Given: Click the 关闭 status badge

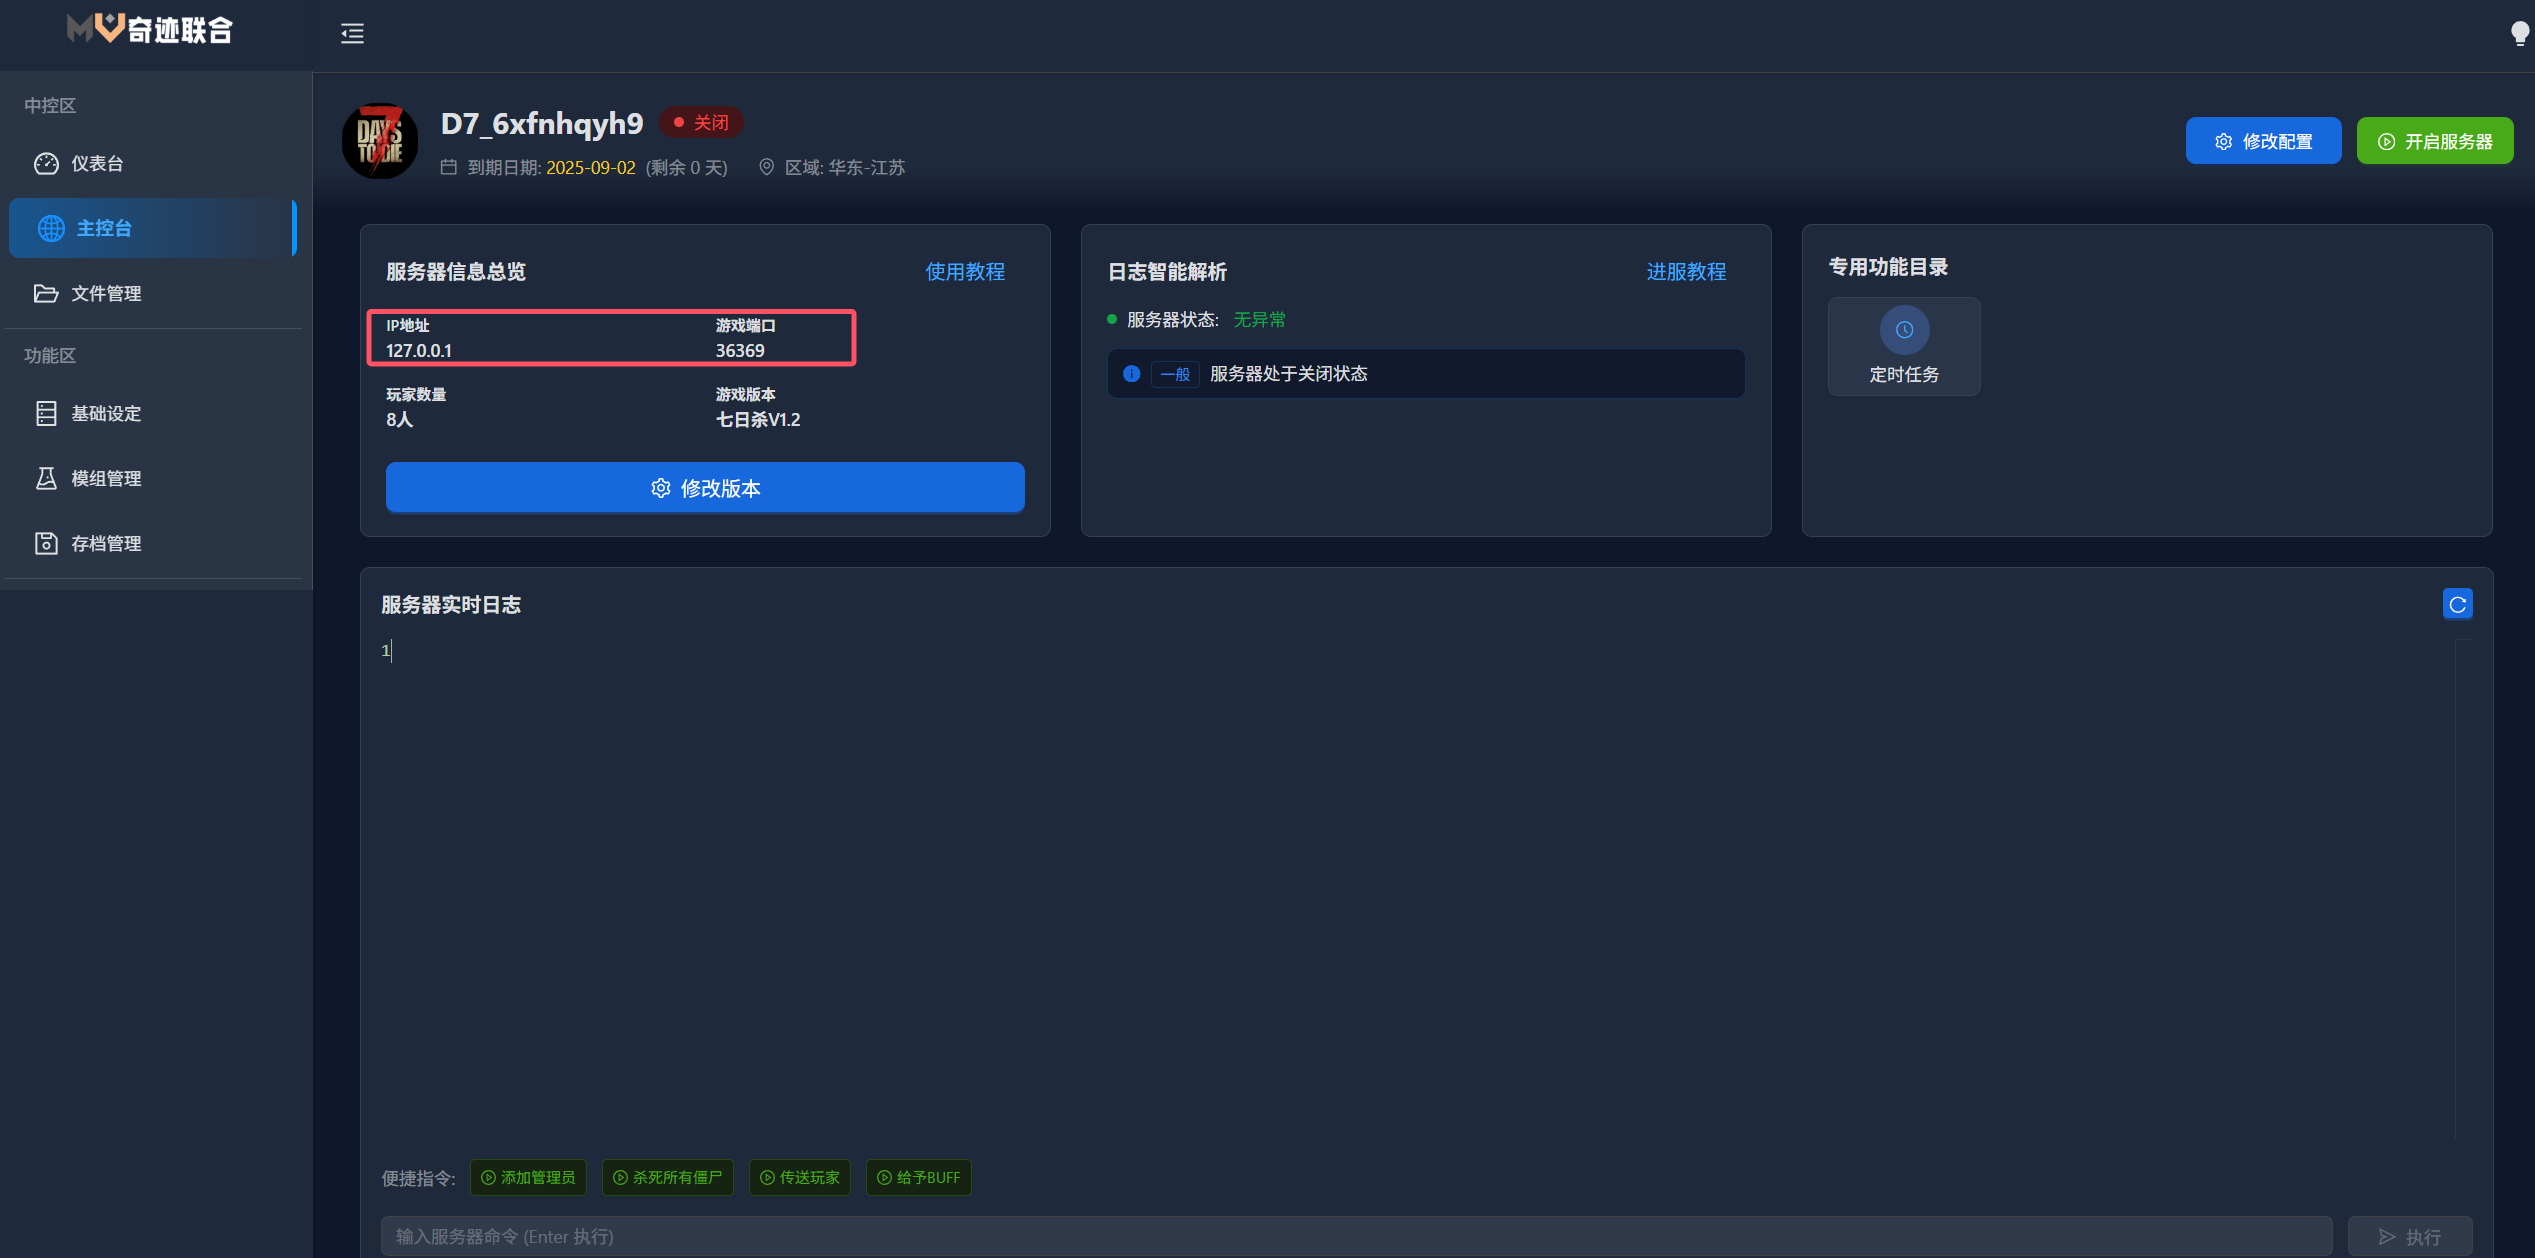Looking at the screenshot, I should click(x=702, y=122).
